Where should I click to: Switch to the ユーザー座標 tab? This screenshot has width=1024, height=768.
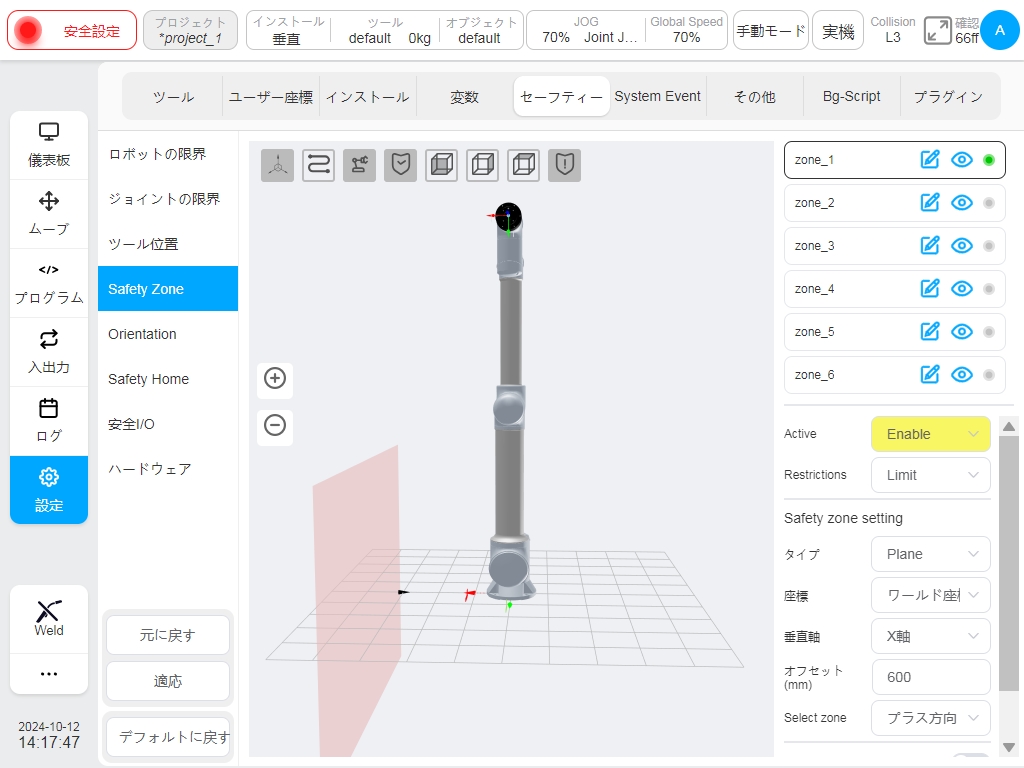270,97
